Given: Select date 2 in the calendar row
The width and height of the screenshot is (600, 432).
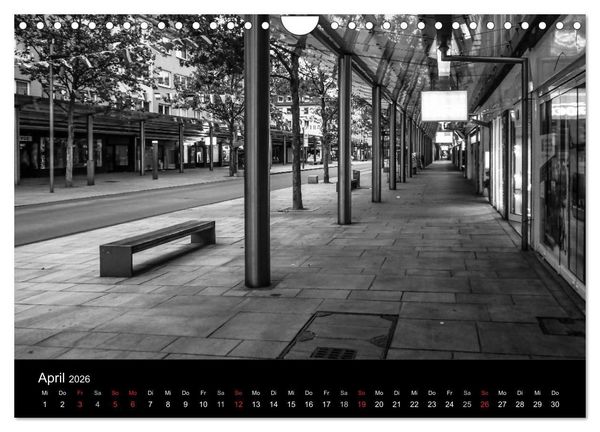Looking at the screenshot, I should [62, 404].
